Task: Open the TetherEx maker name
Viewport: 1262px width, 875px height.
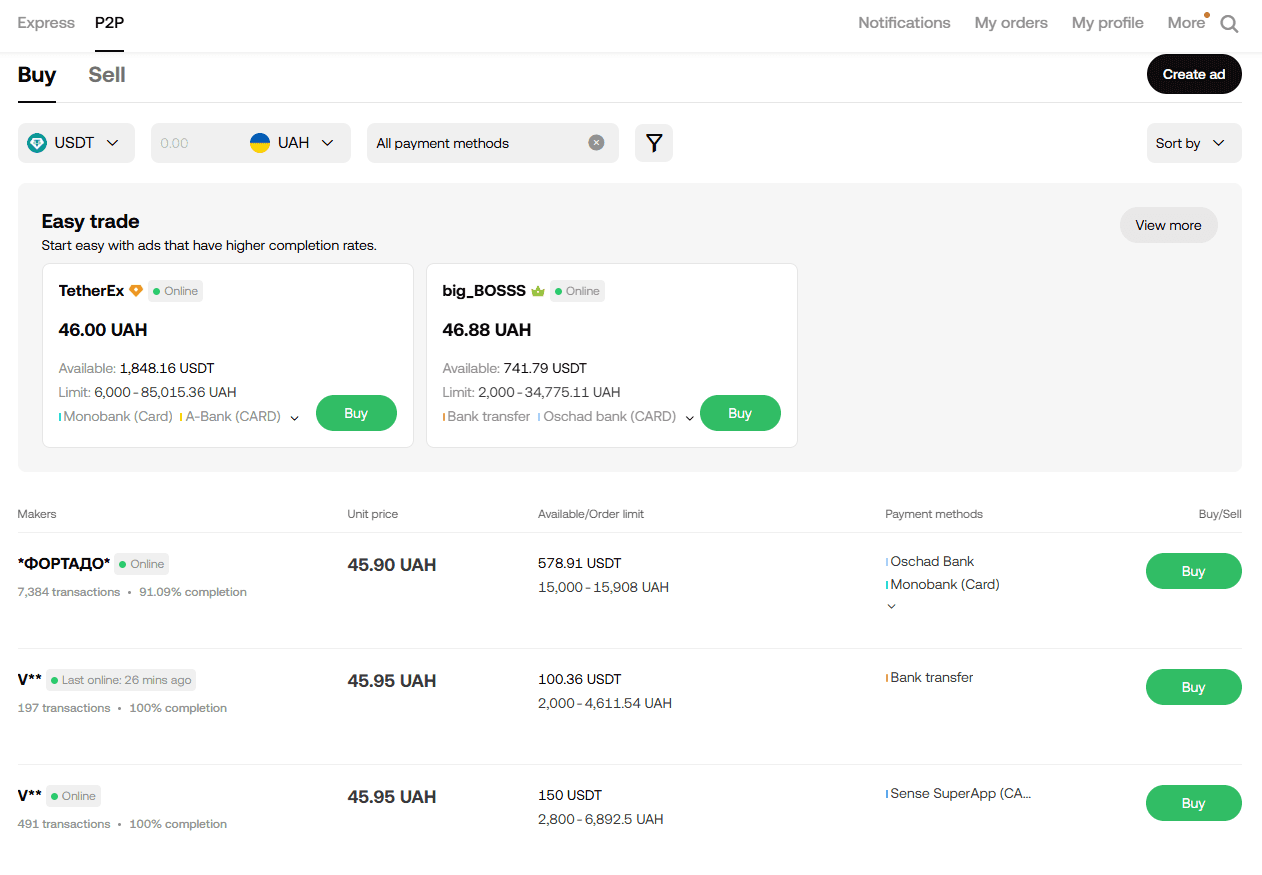Action: (91, 291)
